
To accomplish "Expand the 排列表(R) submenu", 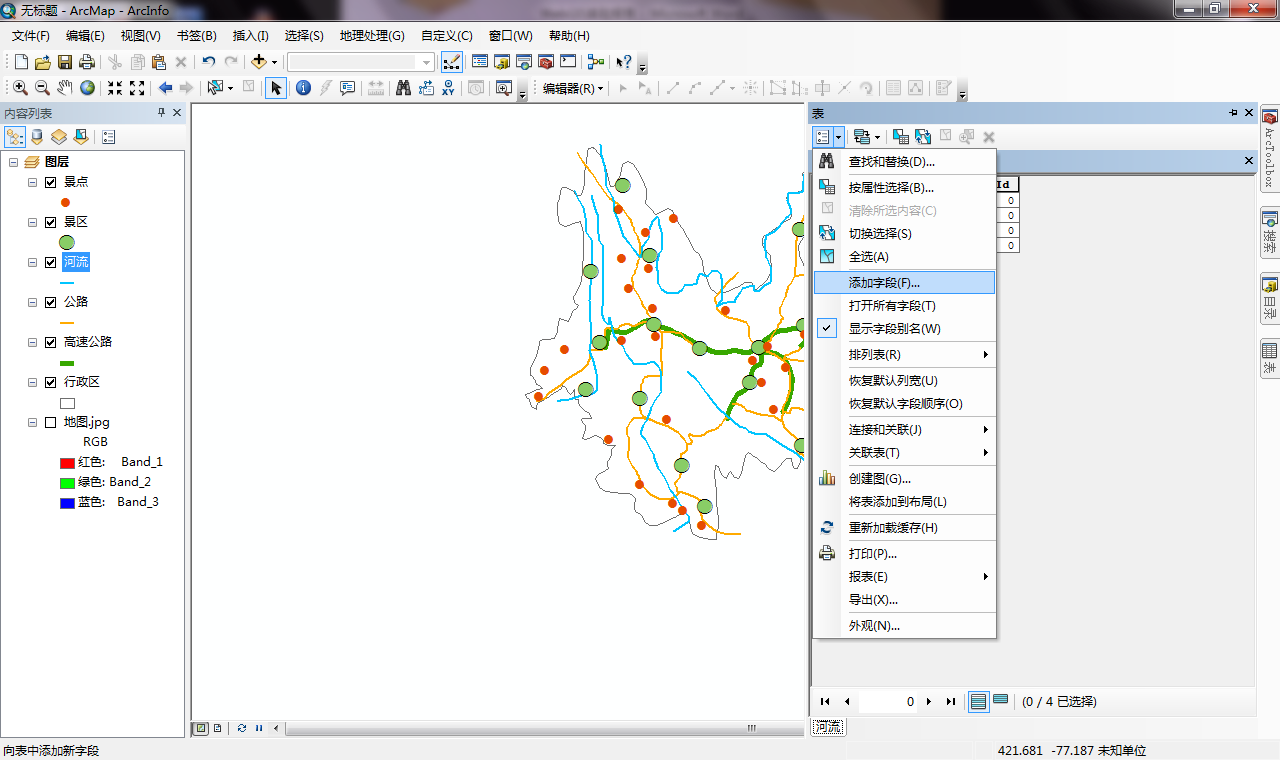I will pos(904,355).
